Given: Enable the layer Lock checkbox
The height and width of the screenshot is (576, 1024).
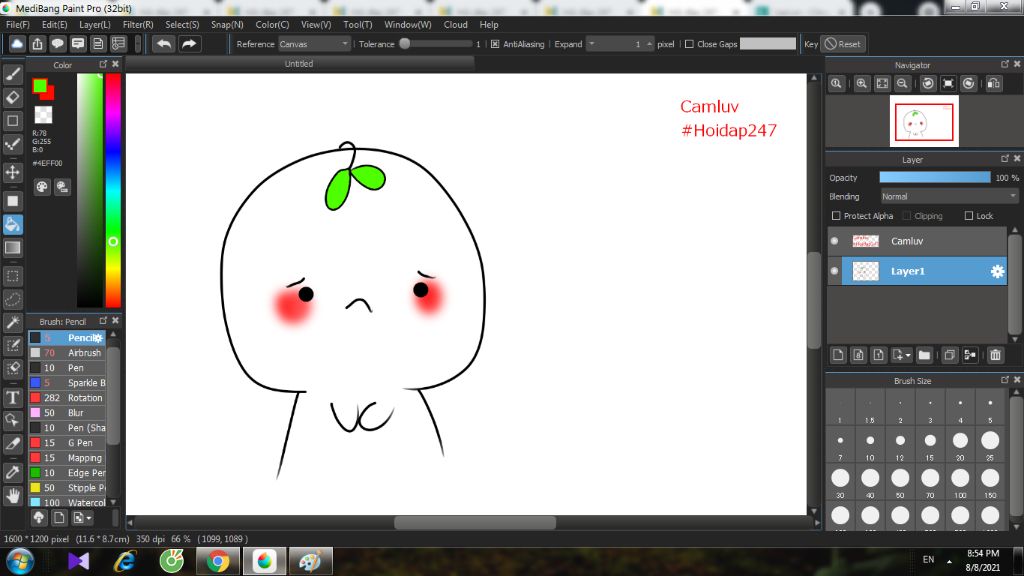Looking at the screenshot, I should [x=969, y=216].
